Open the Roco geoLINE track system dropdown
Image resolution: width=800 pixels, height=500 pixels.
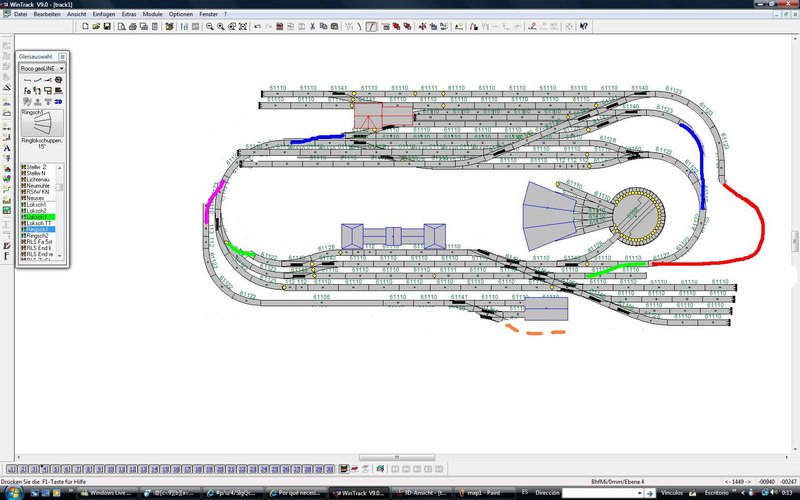[42, 68]
